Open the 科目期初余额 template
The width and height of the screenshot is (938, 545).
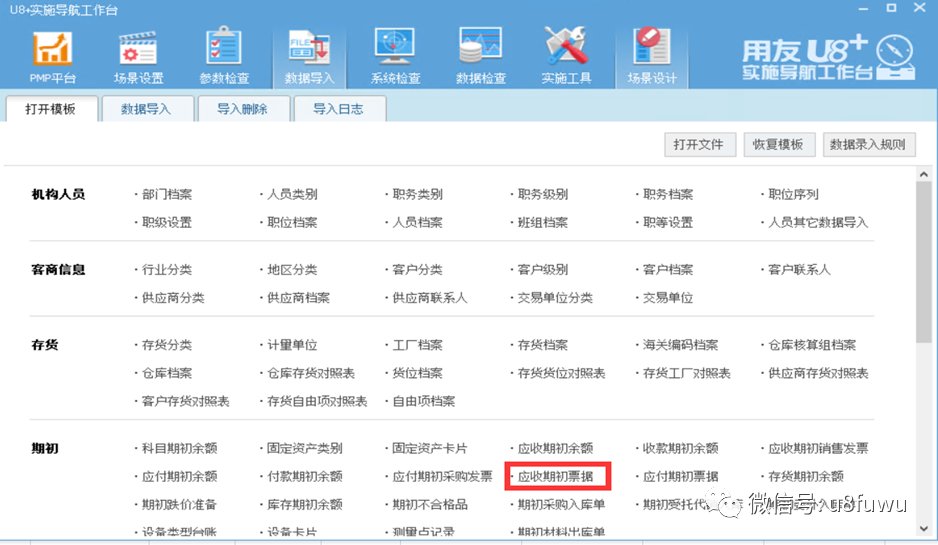point(179,449)
